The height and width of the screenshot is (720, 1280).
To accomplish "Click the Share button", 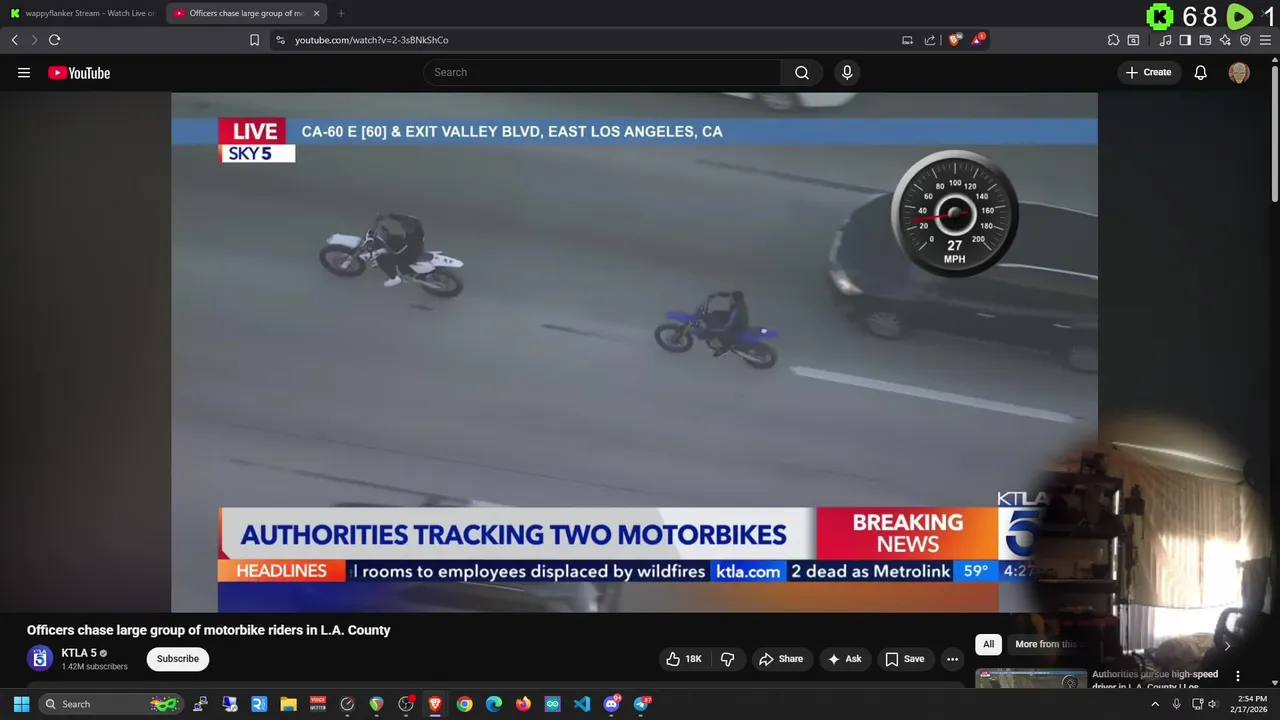I will (781, 659).
